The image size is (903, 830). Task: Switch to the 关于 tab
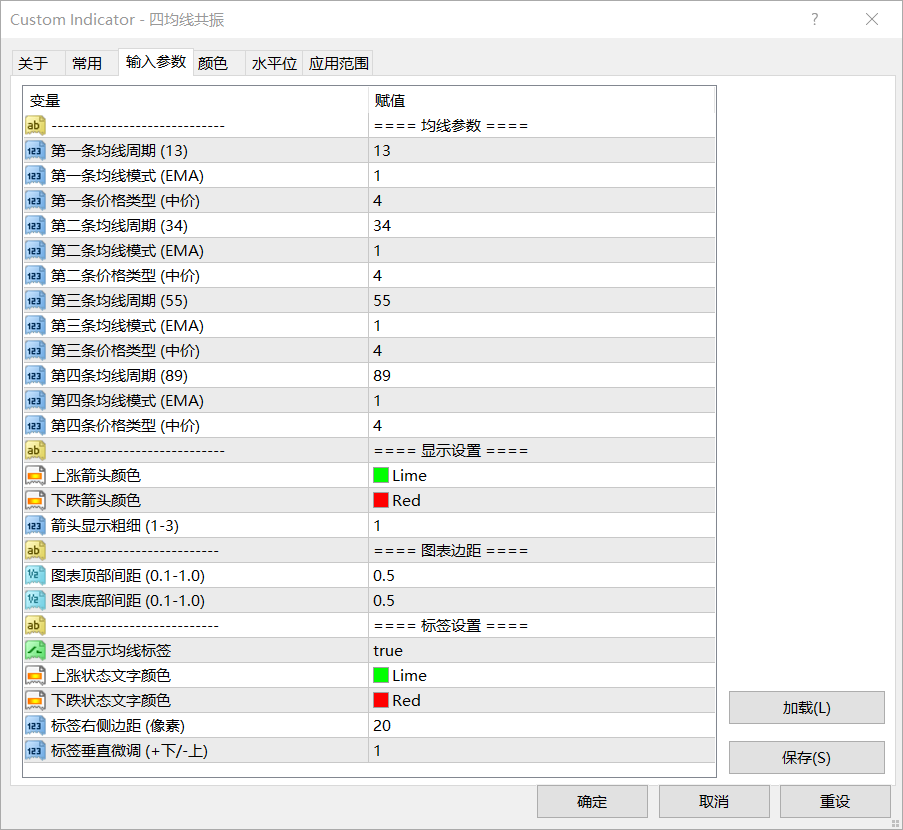click(x=38, y=63)
